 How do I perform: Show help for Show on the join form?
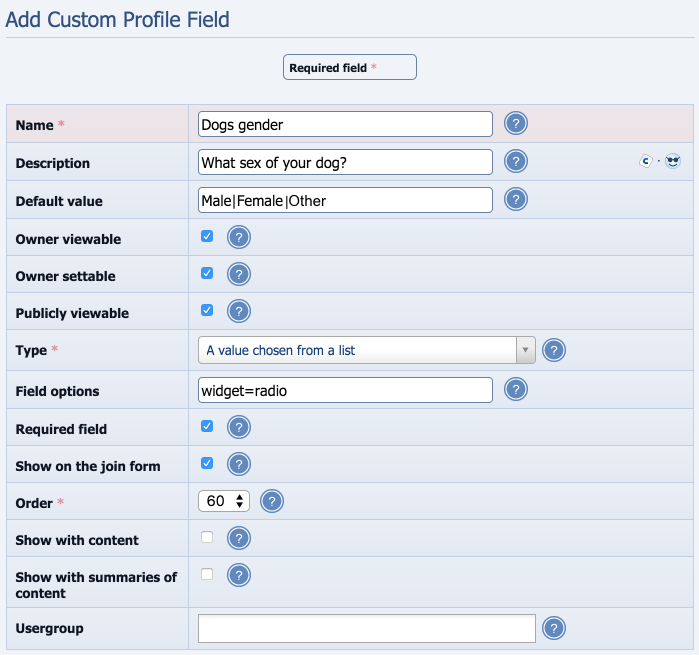239,464
